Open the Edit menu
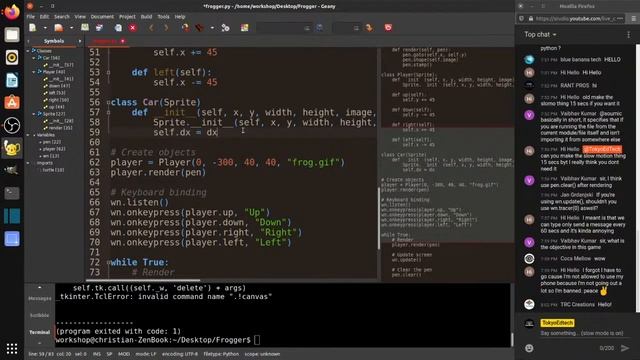Image resolution: width=640 pixels, height=360 pixels. (44, 17)
